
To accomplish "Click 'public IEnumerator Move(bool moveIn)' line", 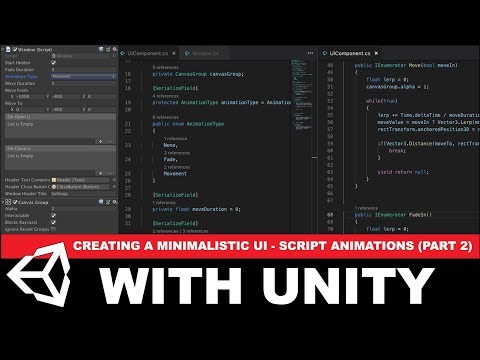I will click(406, 65).
